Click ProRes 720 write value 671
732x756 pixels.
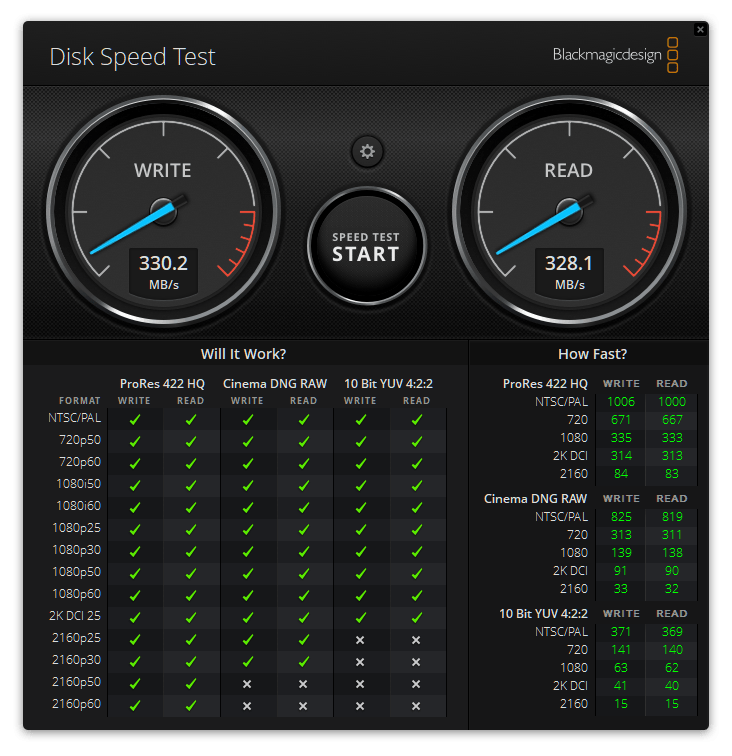621,420
